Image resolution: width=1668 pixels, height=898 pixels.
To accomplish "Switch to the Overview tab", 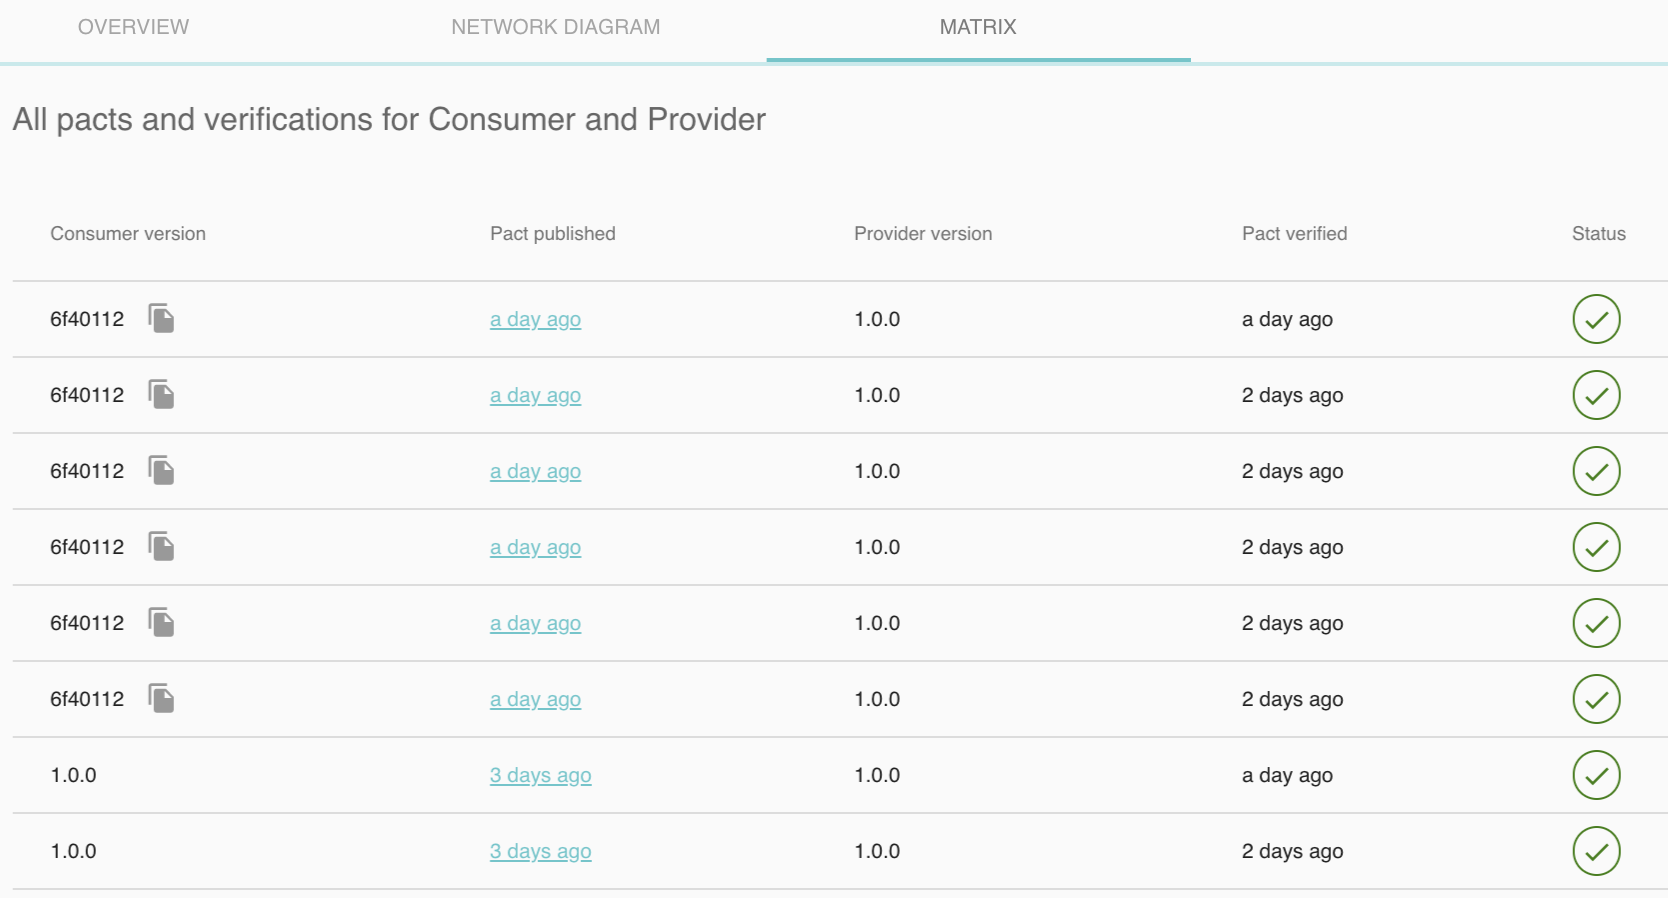I will pyautogui.click(x=133, y=27).
